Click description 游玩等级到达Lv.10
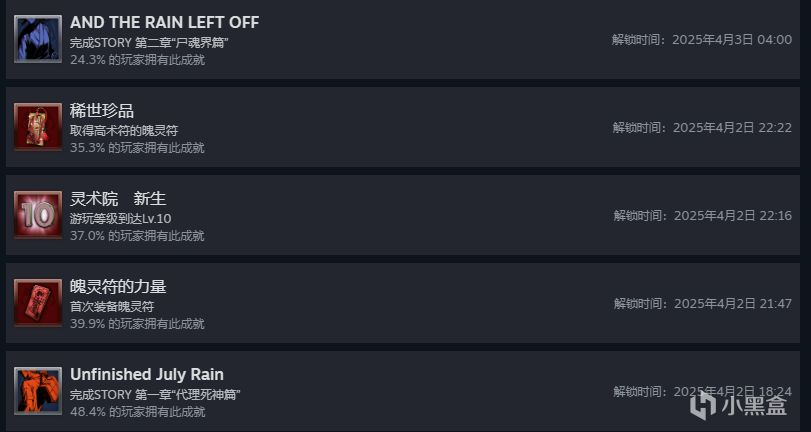The width and height of the screenshot is (811, 432). point(121,218)
